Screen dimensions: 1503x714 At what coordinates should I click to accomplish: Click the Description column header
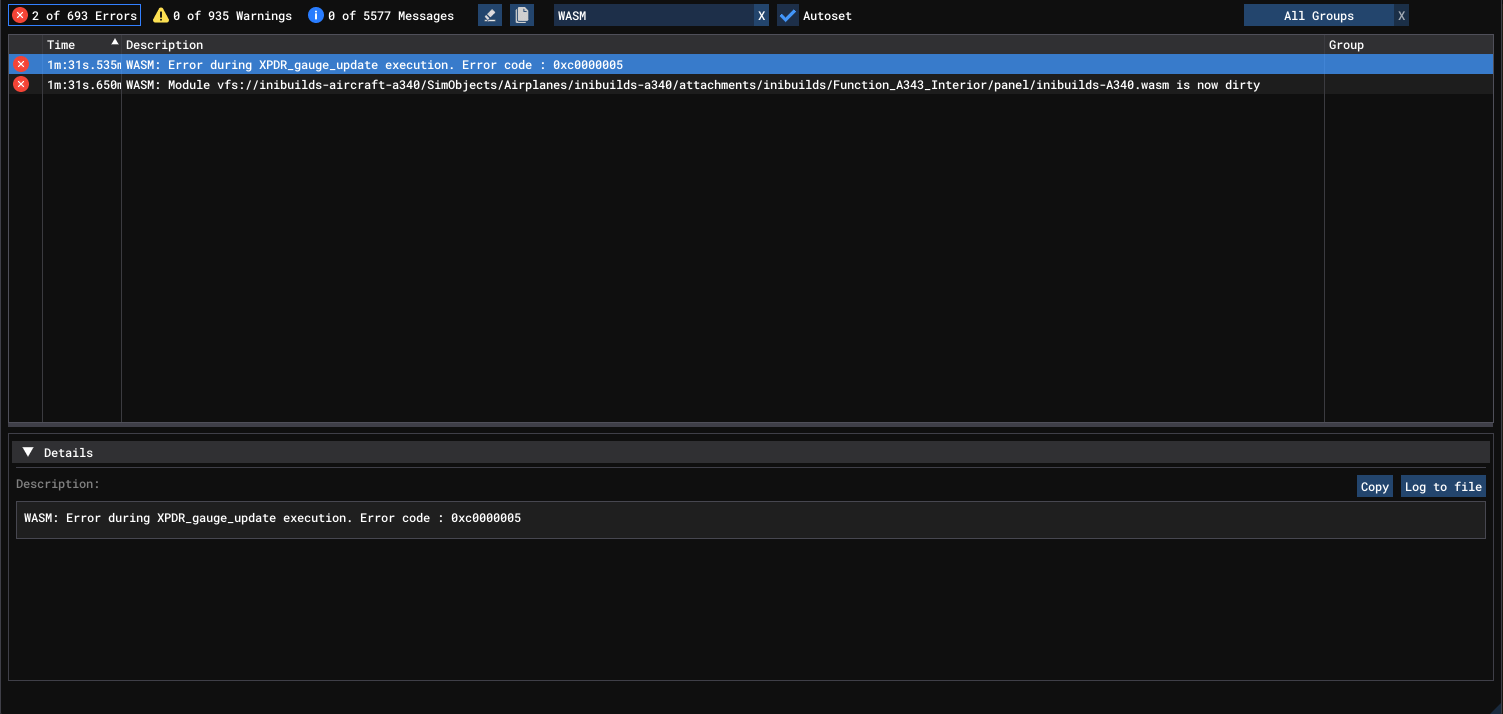165,45
